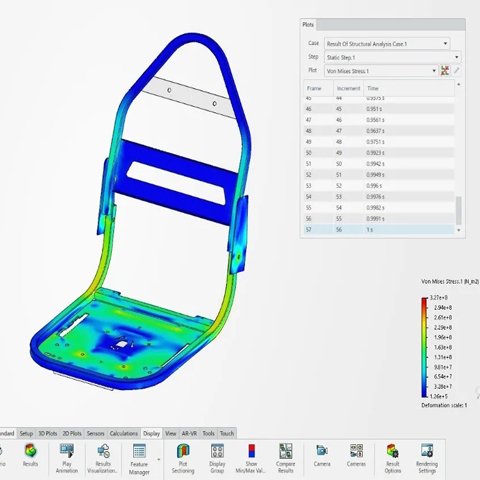Select frame 53 row
480x480 pixels.
pyautogui.click(x=379, y=186)
